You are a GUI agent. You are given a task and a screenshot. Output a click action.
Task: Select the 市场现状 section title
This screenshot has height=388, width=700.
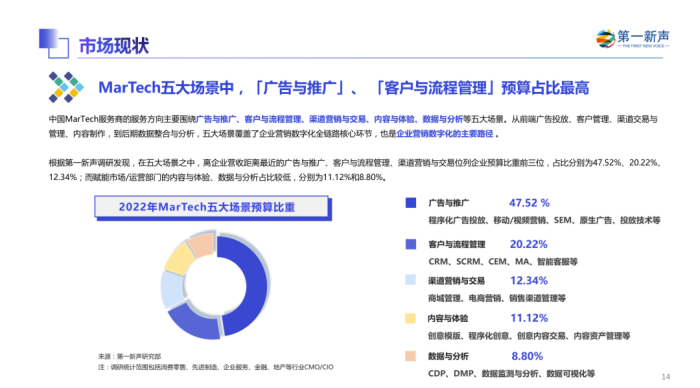(114, 46)
